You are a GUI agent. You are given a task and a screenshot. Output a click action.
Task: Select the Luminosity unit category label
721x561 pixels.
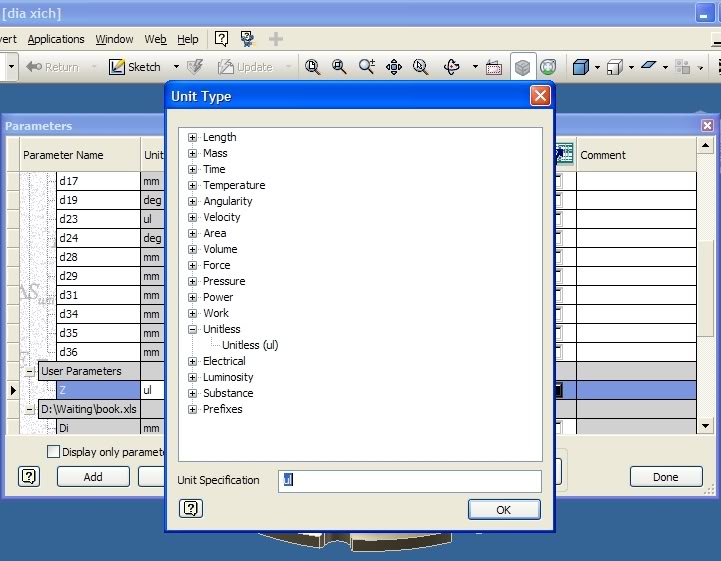[228, 377]
